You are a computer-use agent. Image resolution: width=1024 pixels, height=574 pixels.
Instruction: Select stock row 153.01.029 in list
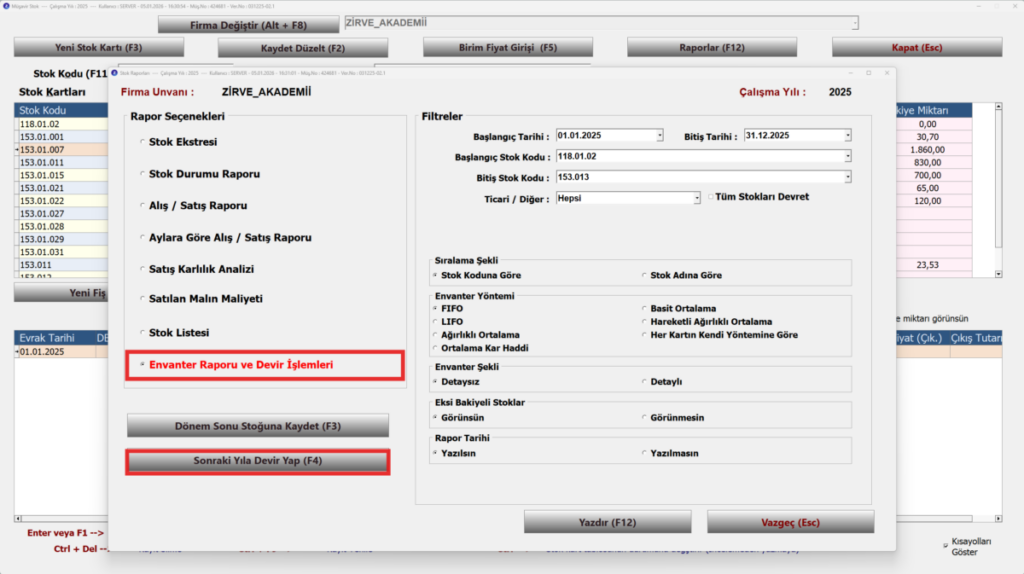pyautogui.click(x=62, y=239)
